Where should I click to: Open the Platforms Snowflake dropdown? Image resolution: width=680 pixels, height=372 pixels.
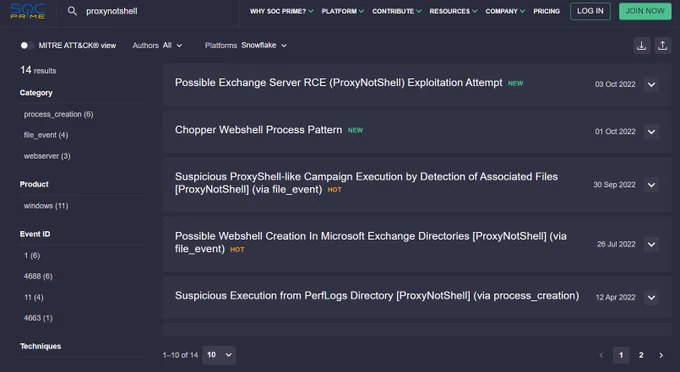[246, 45]
